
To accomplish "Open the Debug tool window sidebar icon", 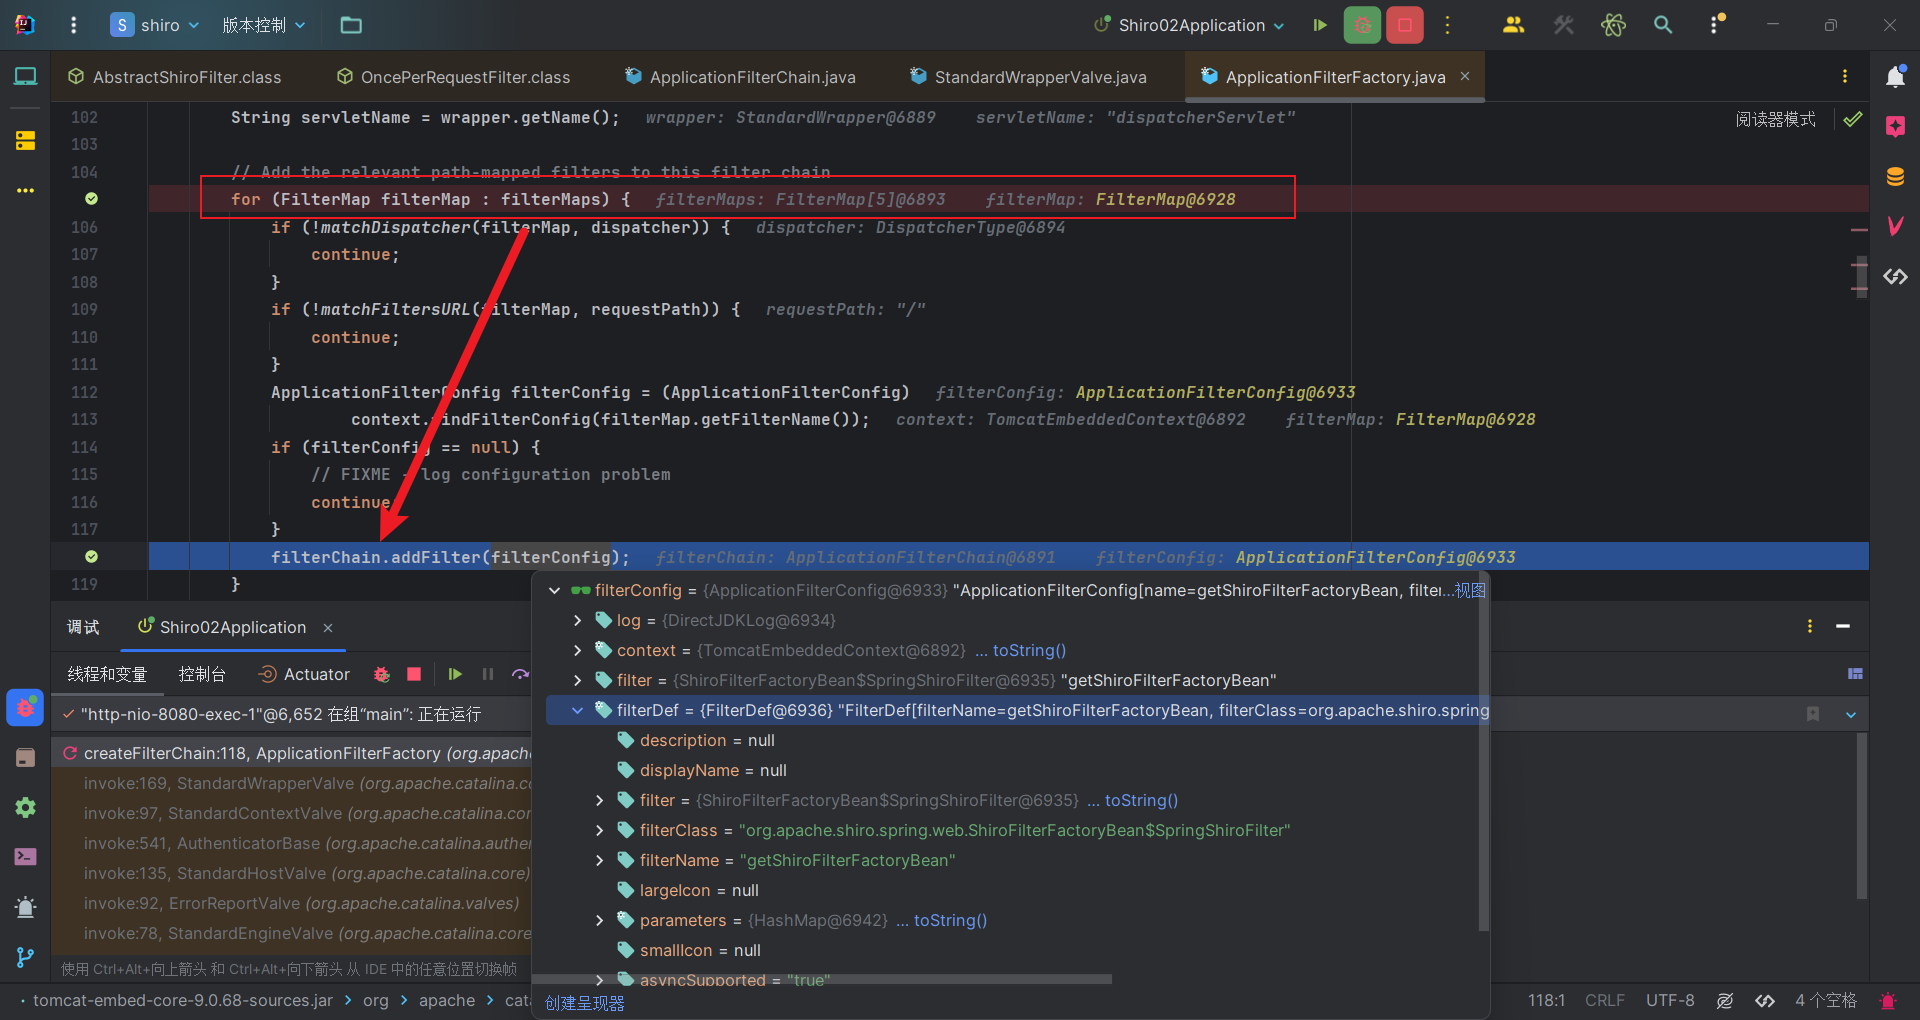I will (25, 708).
